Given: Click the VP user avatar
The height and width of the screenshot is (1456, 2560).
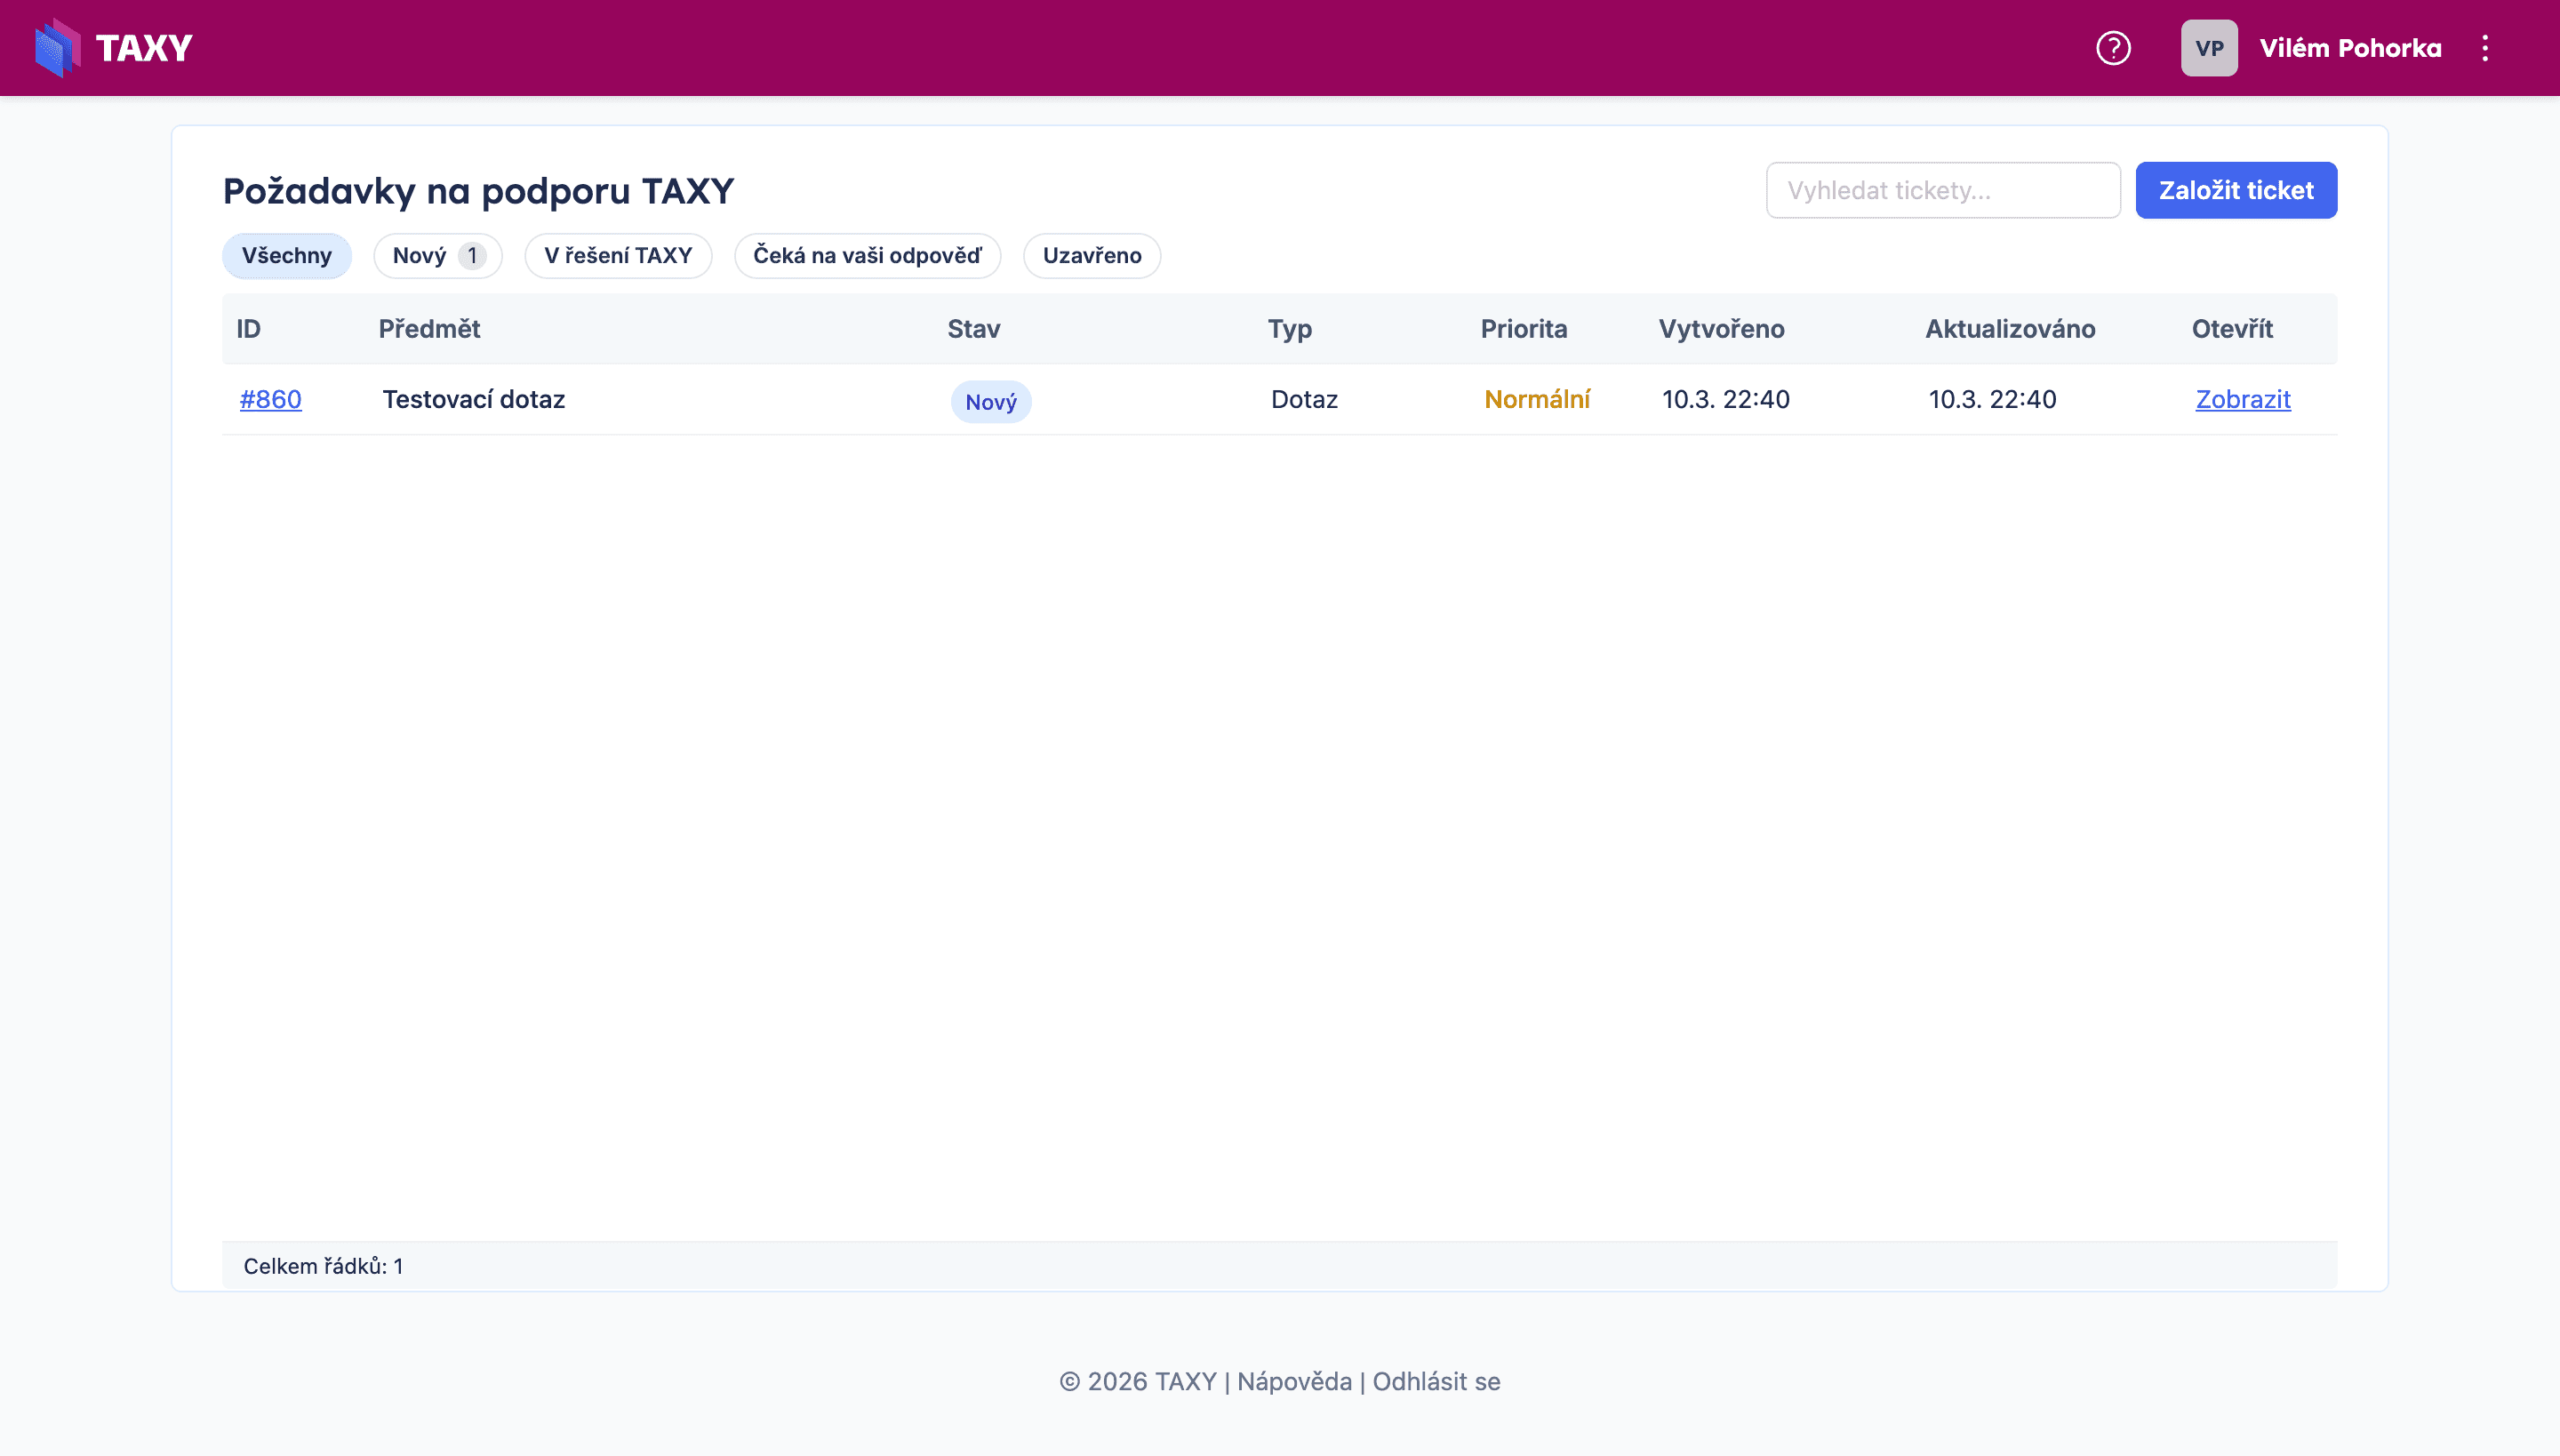Looking at the screenshot, I should (2209, 48).
